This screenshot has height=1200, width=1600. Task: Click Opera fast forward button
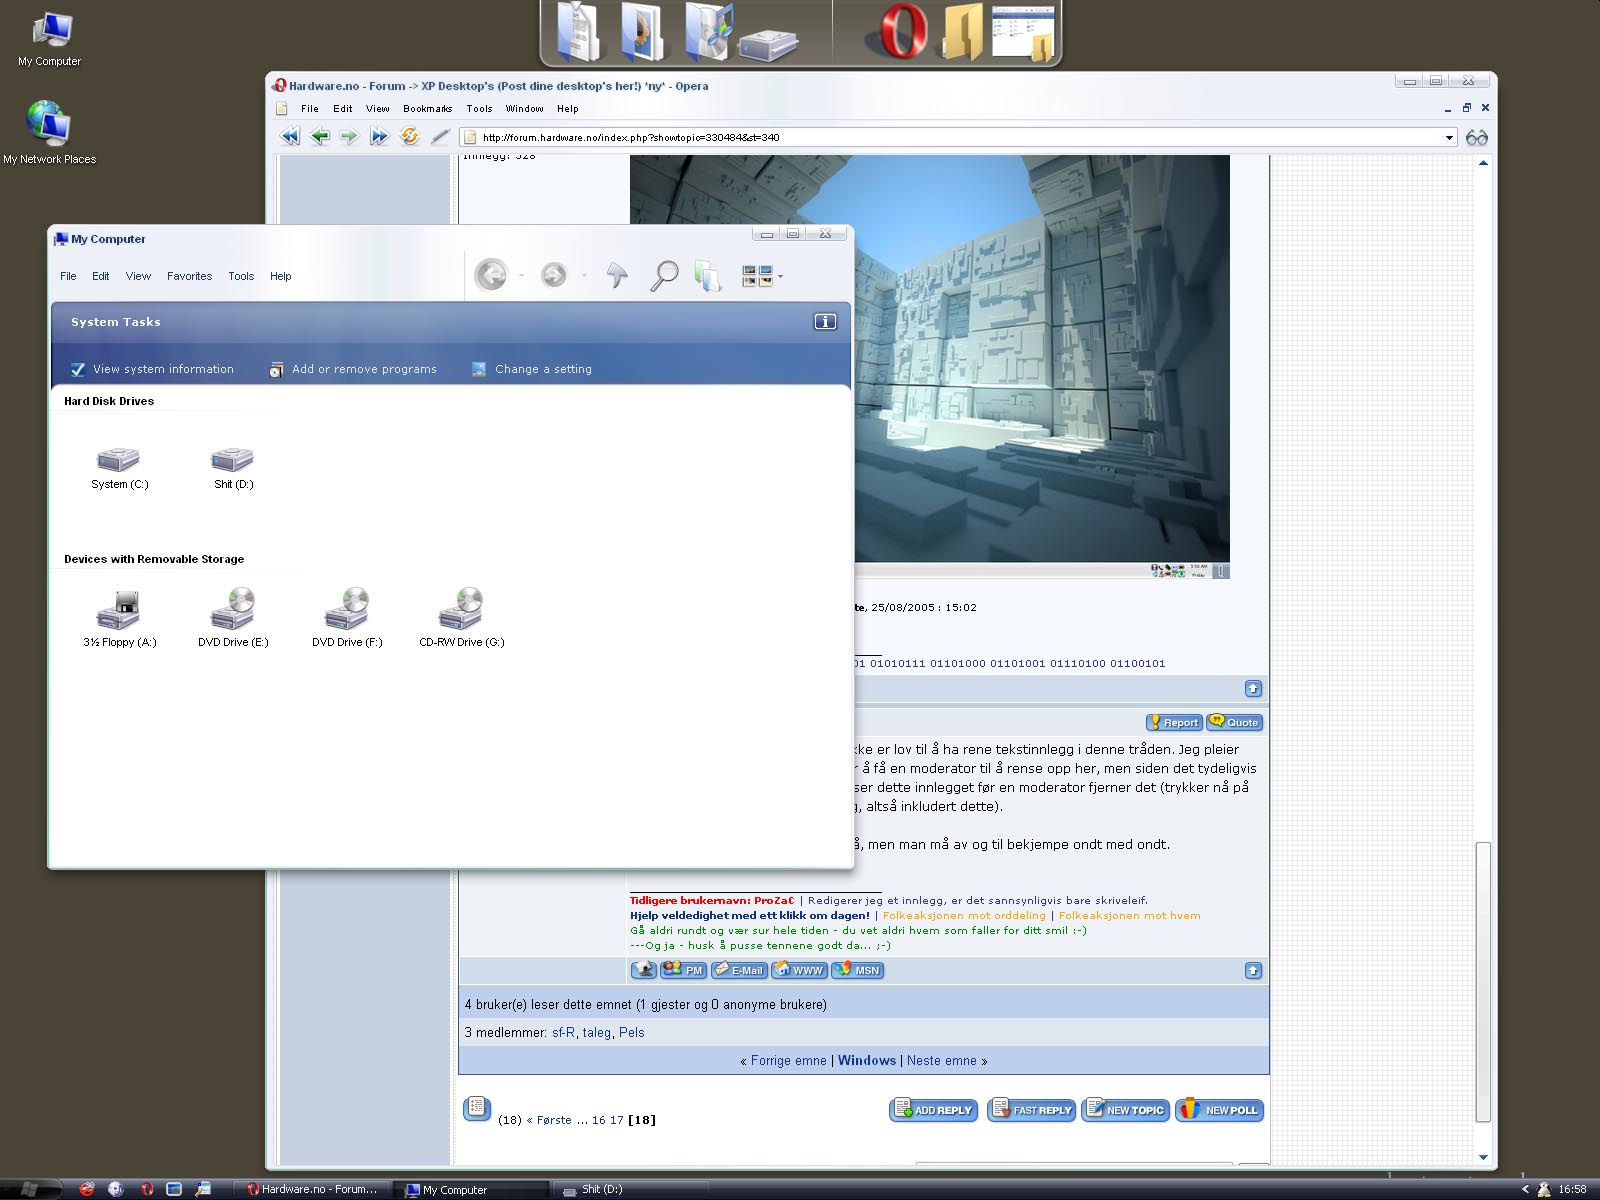click(379, 137)
